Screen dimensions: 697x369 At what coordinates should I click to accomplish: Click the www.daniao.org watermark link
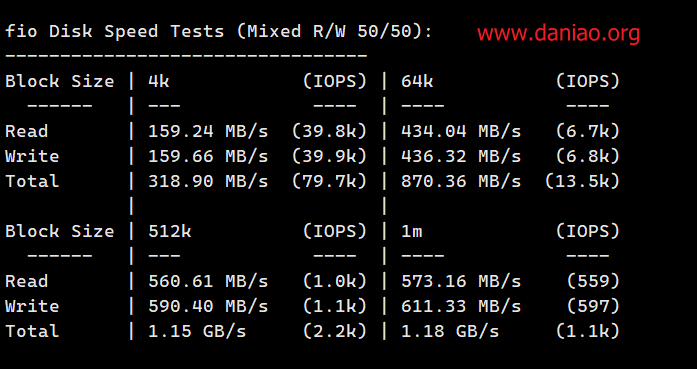pyautogui.click(x=558, y=34)
